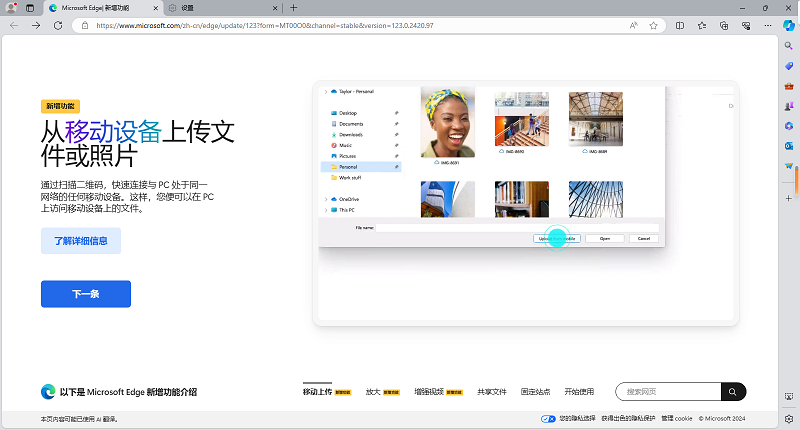The width and height of the screenshot is (800, 430).
Task: Turn on Read aloud in address bar
Action: click(634, 26)
